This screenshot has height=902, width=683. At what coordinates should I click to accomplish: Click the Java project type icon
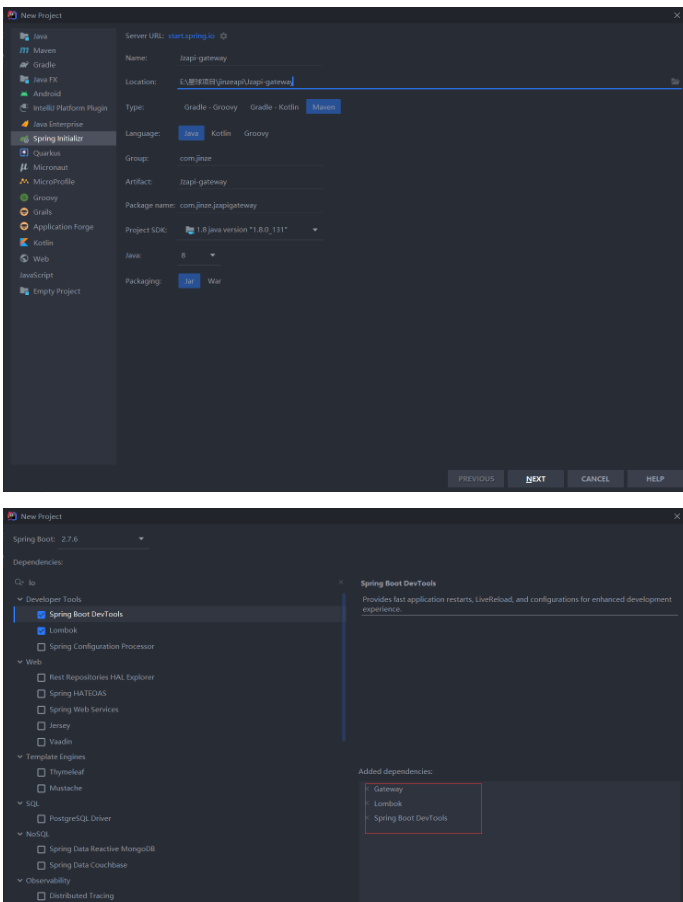click(x=24, y=36)
